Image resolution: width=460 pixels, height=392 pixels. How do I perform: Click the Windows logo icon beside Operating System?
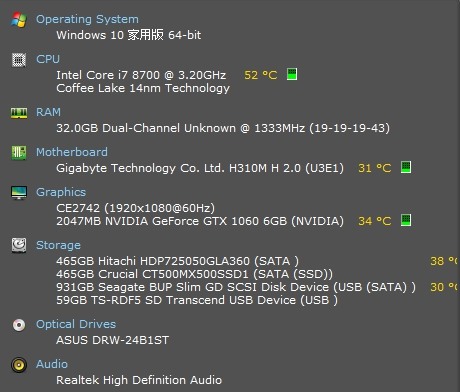(19, 20)
